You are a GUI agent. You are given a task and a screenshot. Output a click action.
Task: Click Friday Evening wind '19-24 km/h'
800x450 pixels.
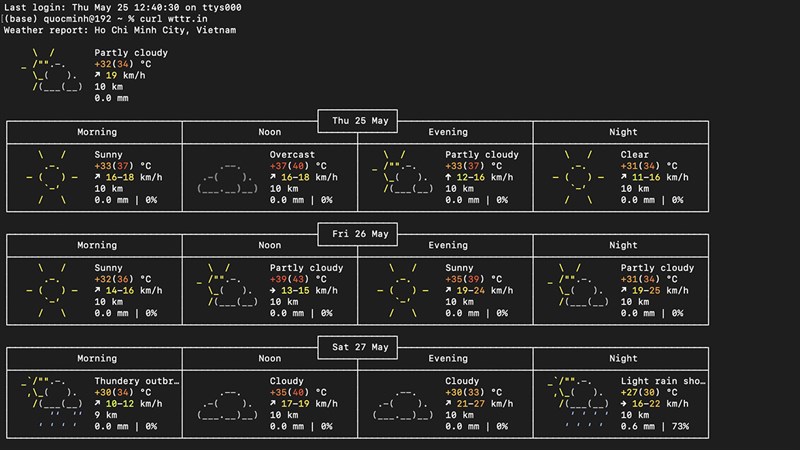pyautogui.click(x=485, y=291)
